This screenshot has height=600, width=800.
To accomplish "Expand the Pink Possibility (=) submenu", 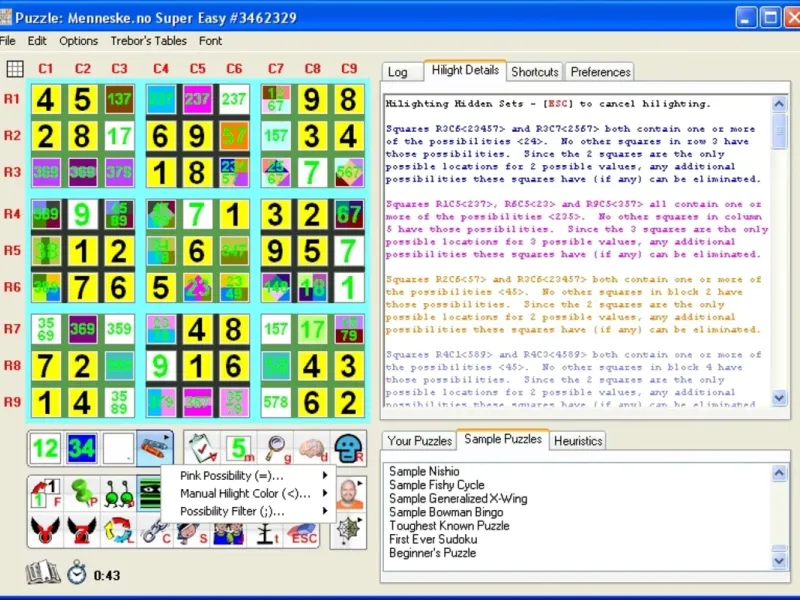I will click(x=248, y=476).
